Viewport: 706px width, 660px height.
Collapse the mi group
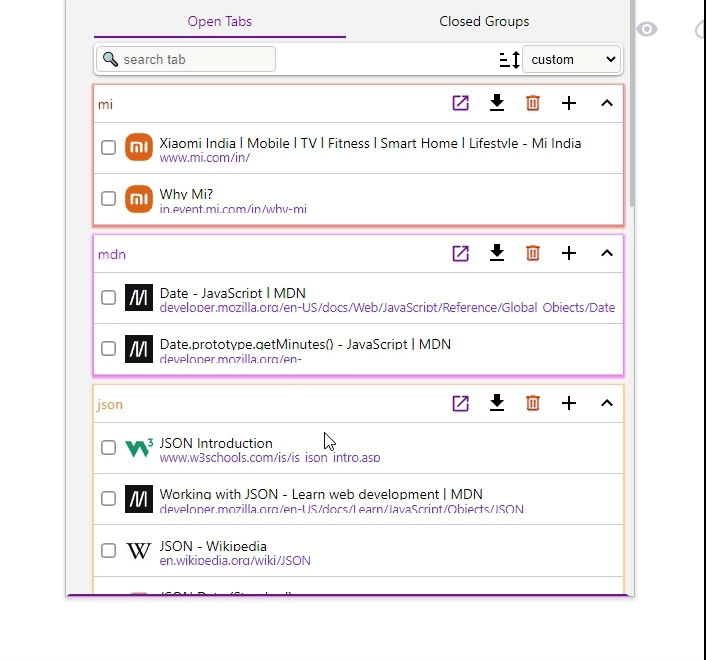coord(607,103)
